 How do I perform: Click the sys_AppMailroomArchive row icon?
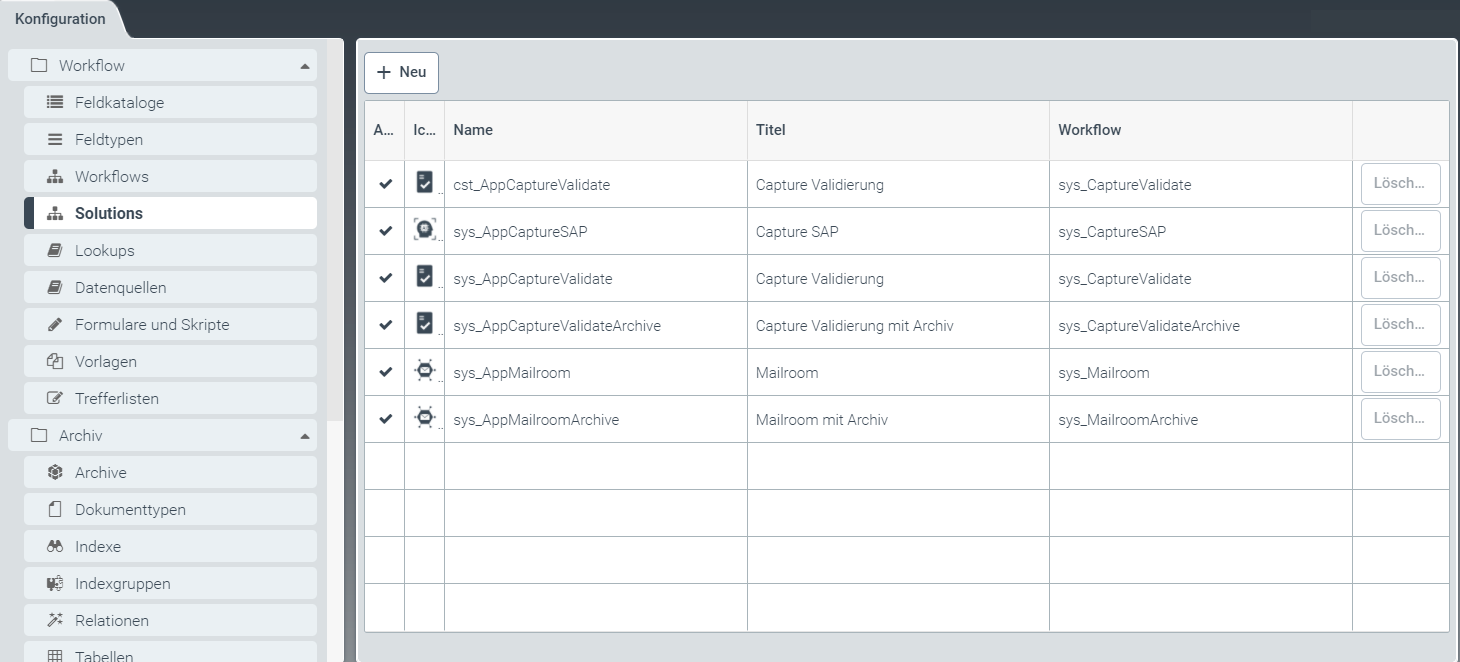(x=424, y=418)
